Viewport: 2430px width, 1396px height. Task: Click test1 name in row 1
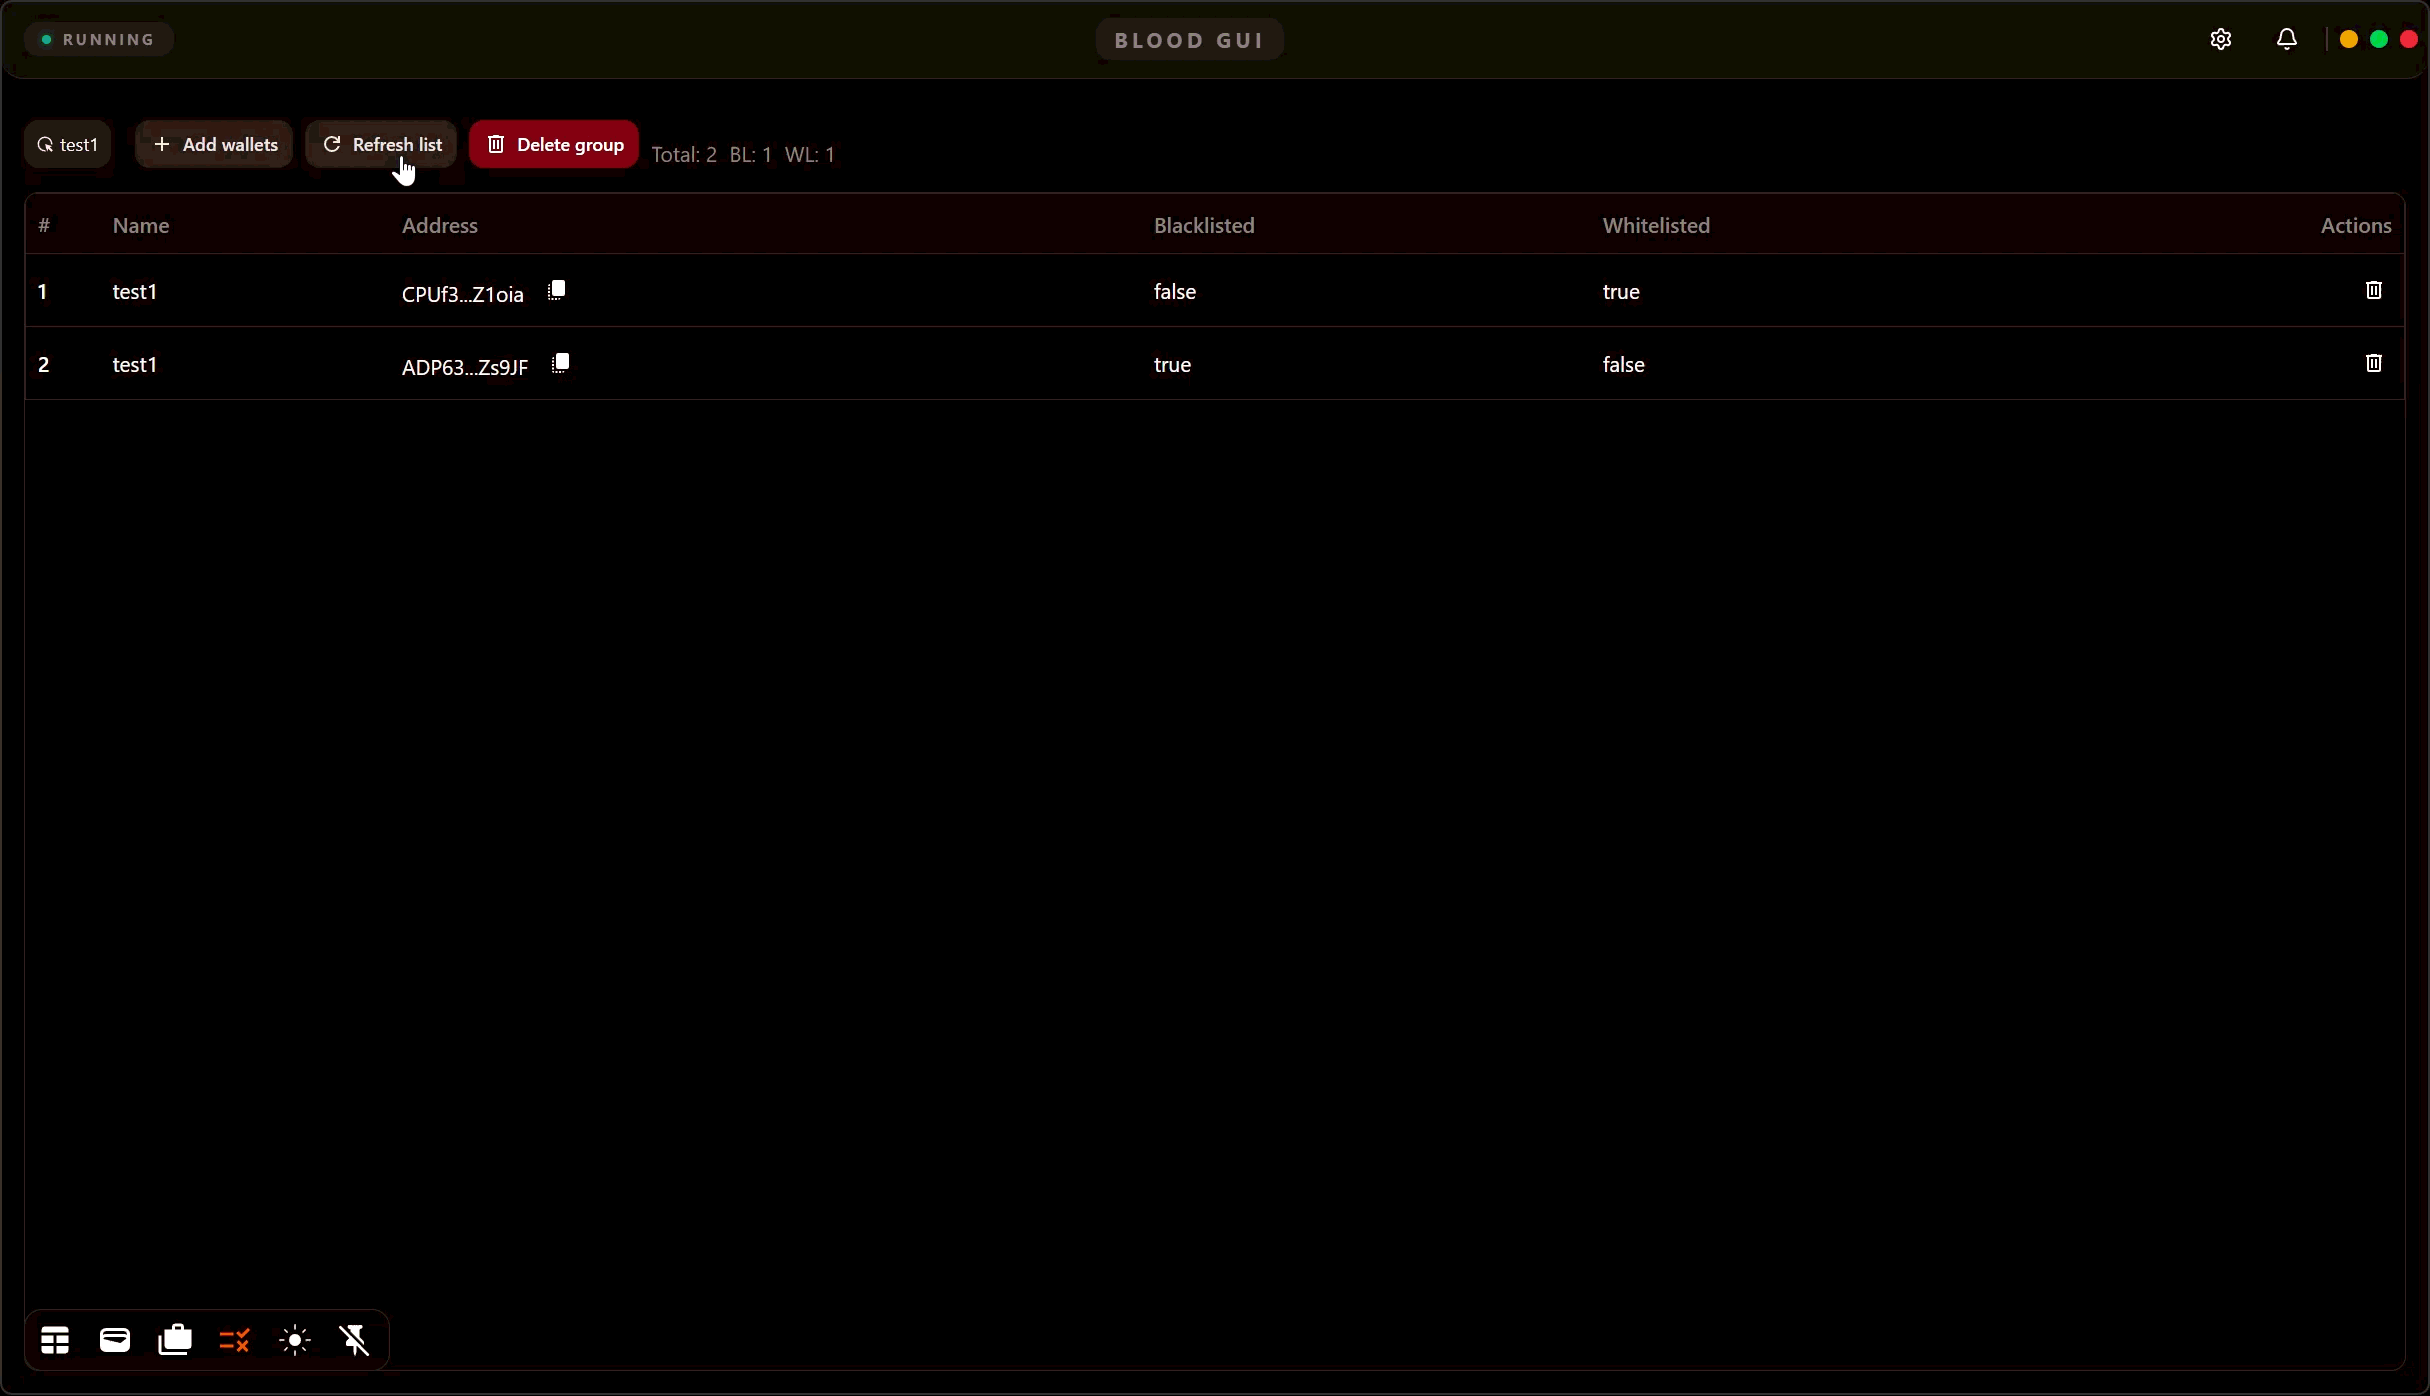click(135, 292)
